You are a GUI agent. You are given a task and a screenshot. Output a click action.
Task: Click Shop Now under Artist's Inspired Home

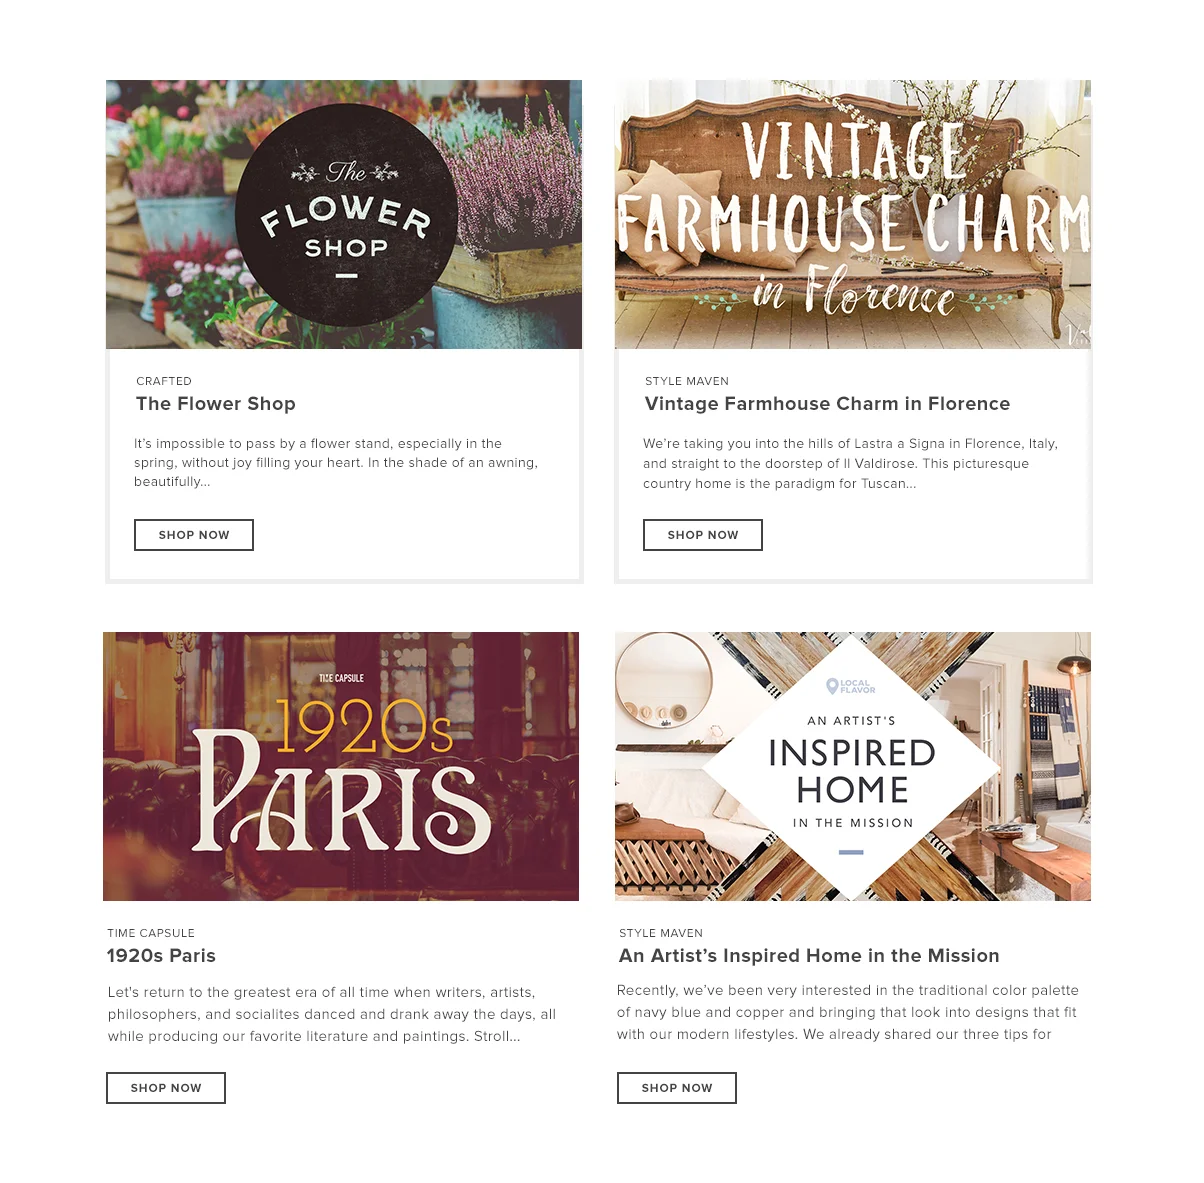tap(677, 1088)
